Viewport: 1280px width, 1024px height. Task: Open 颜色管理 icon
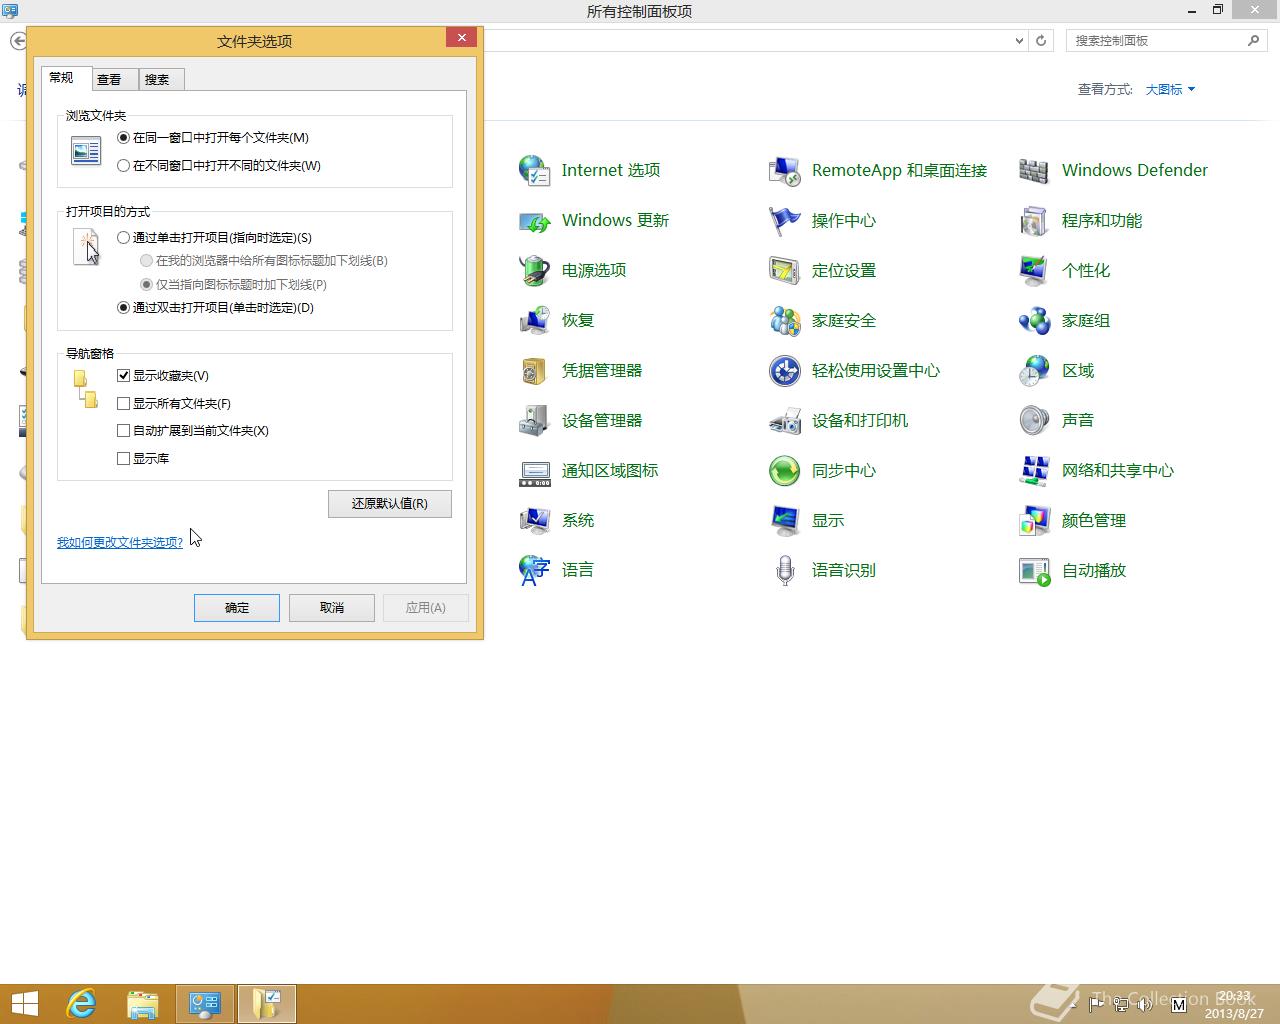click(x=1034, y=520)
